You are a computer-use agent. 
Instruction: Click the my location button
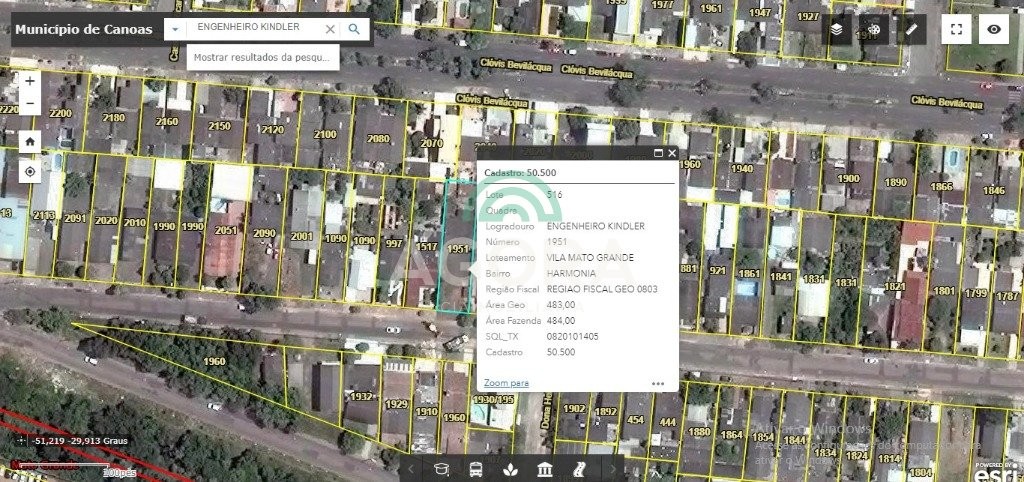click(x=30, y=172)
